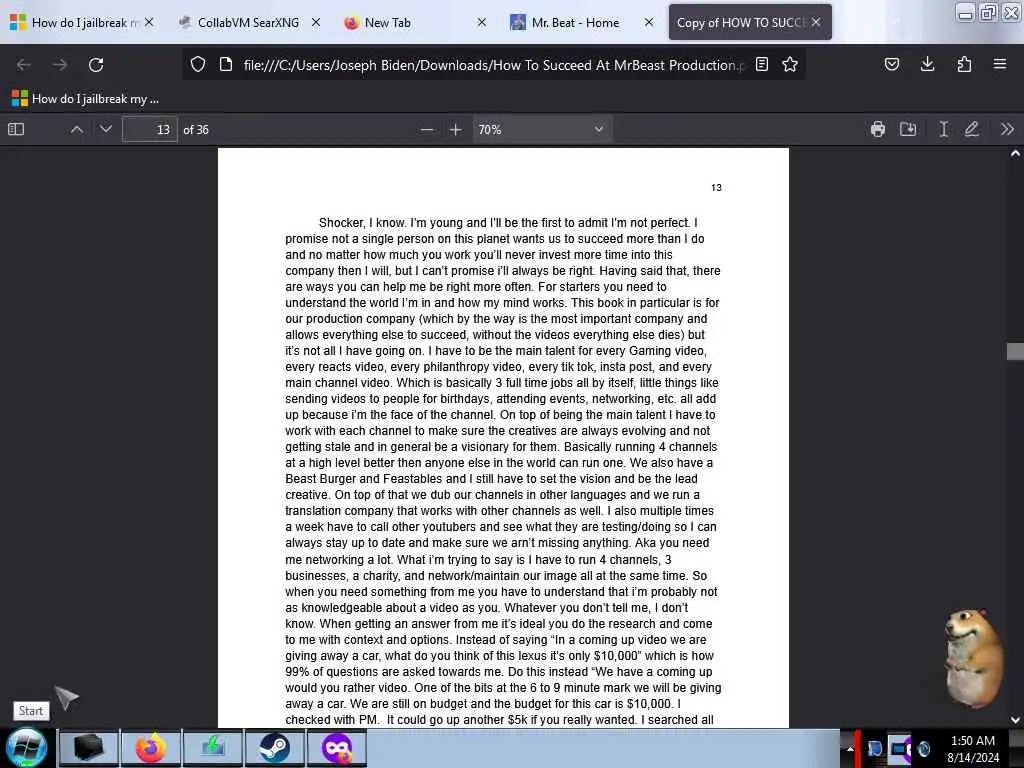Click the file URL address bar
The width and height of the screenshot is (1024, 768).
(x=493, y=65)
